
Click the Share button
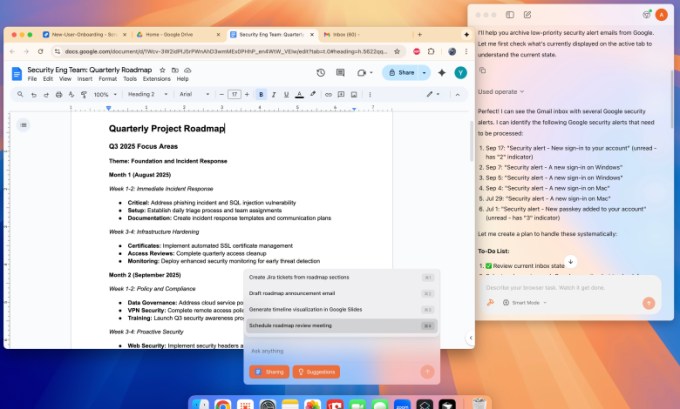[x=402, y=73]
